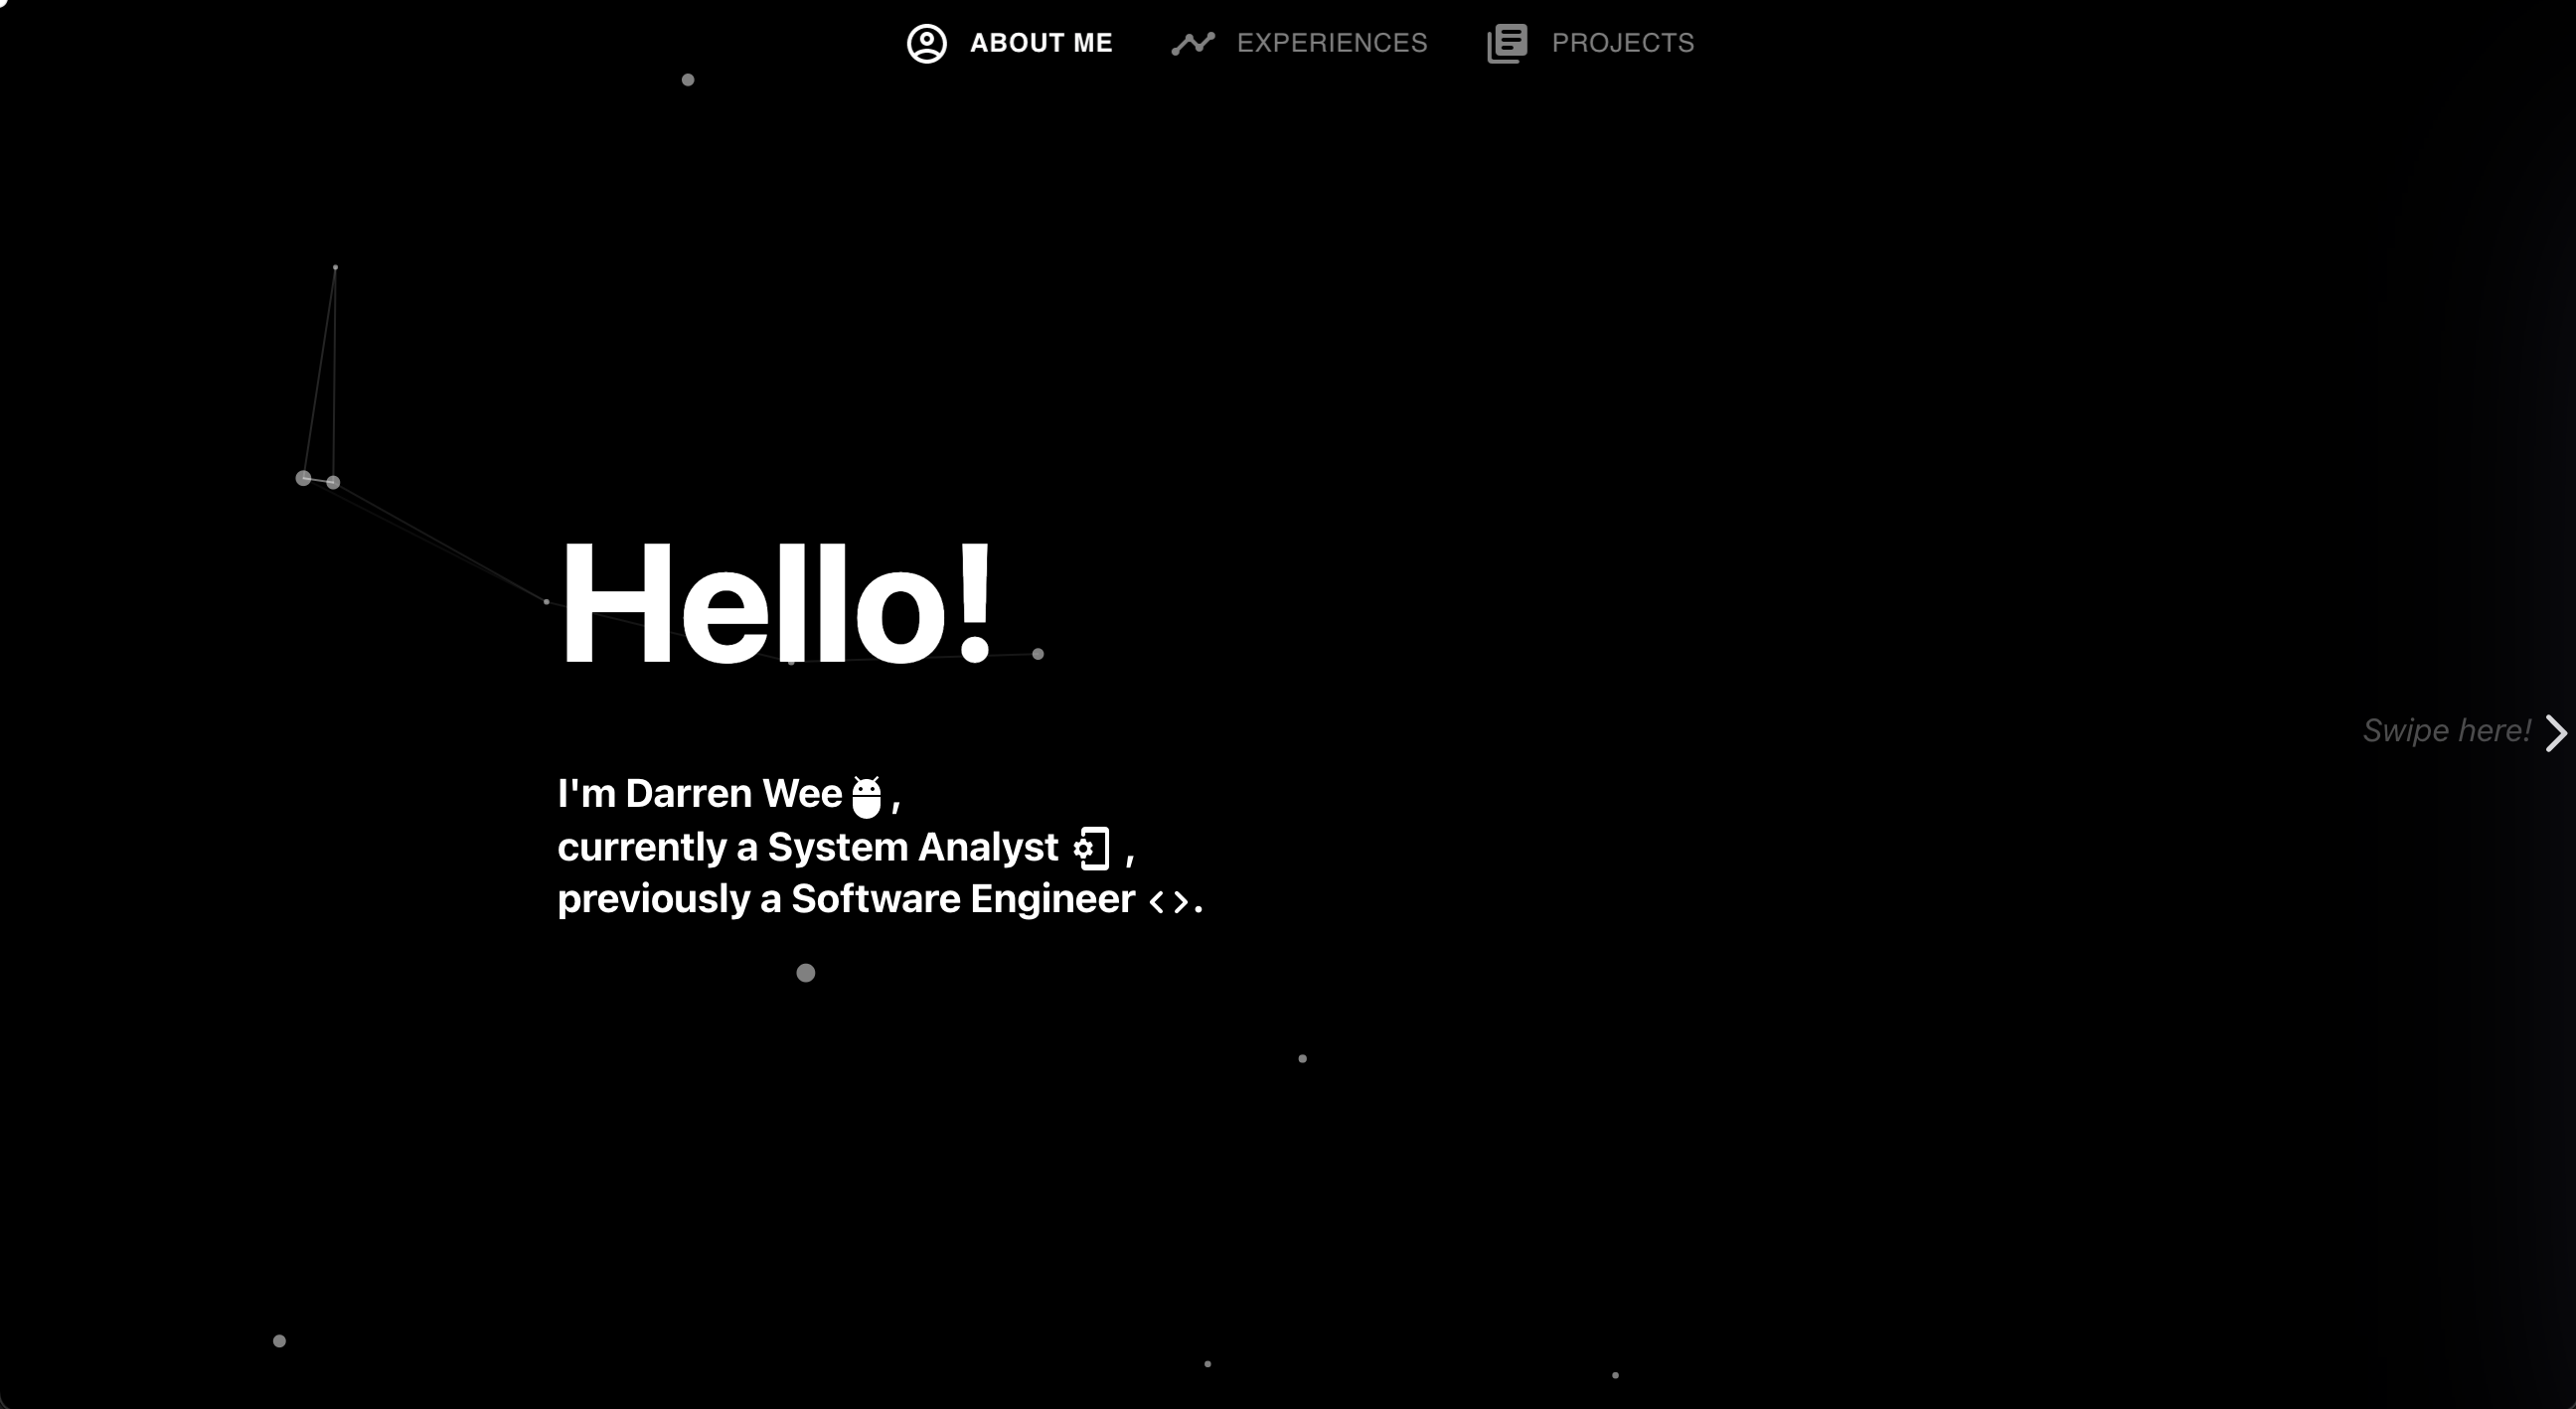
Task: Click the phone settings icon beside System Analyst
Action: pyautogui.click(x=1091, y=849)
